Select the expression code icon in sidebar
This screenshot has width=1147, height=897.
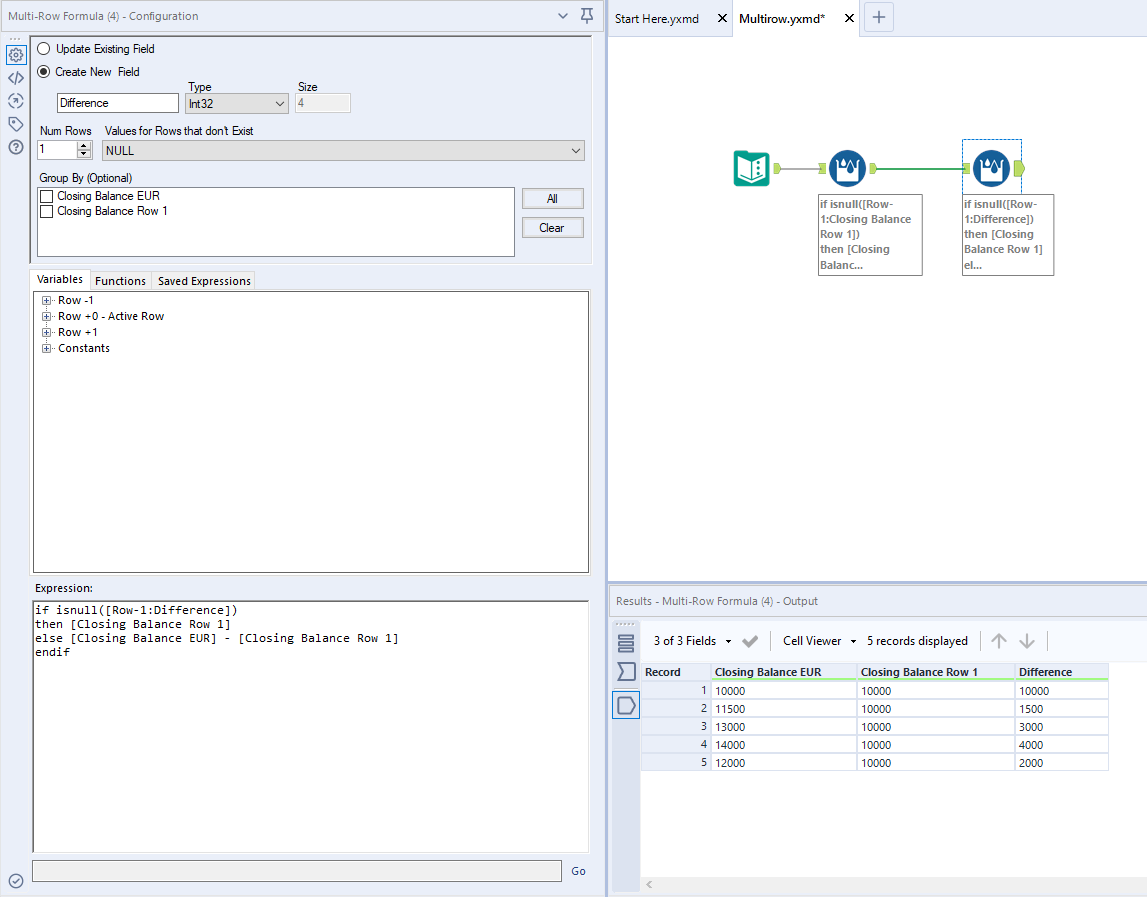(15, 77)
